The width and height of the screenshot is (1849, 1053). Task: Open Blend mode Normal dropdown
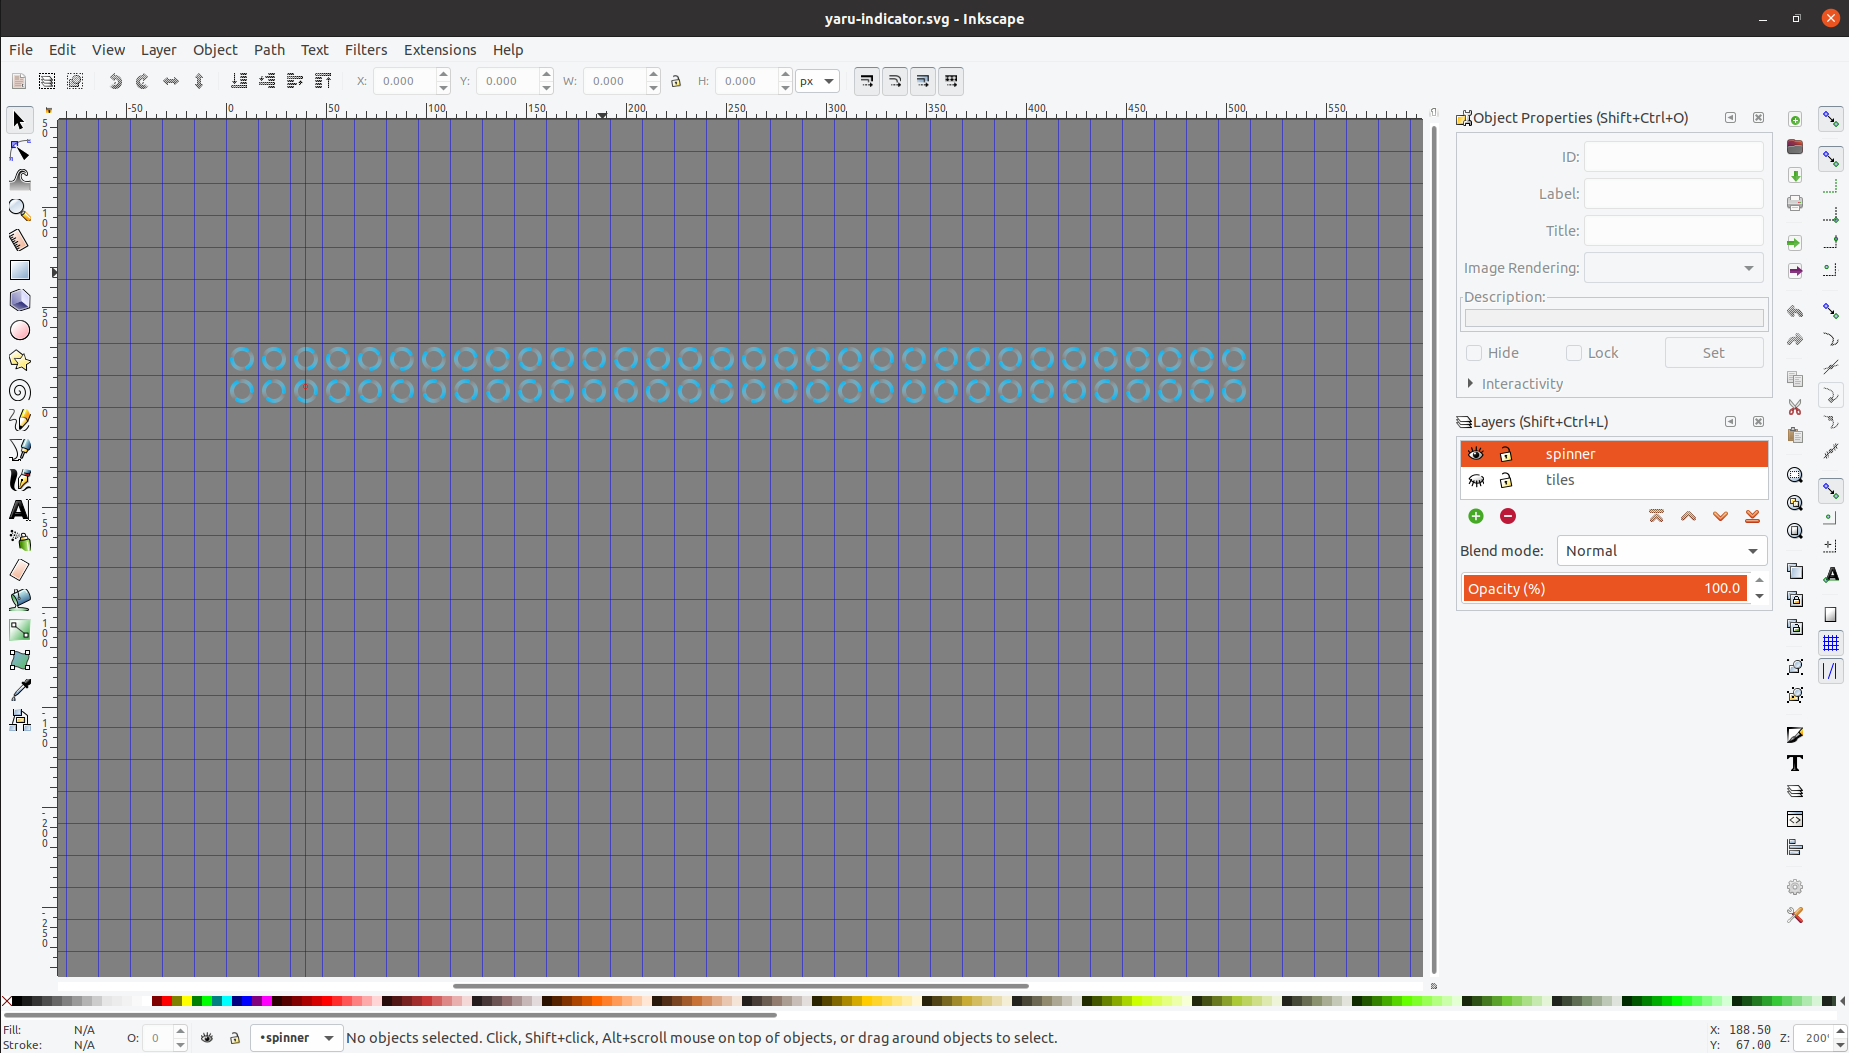tap(1662, 551)
